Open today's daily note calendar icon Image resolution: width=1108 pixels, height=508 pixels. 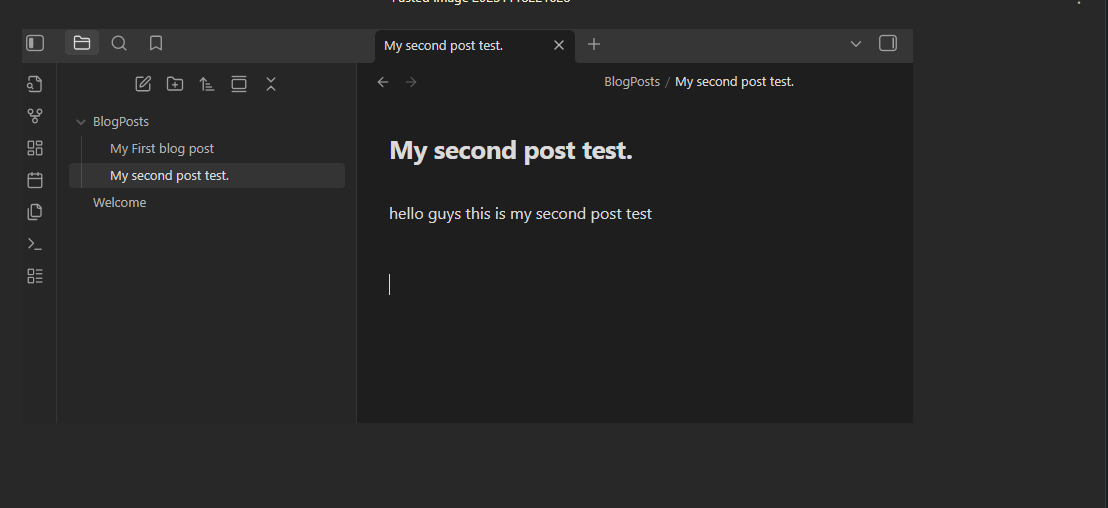coord(35,180)
